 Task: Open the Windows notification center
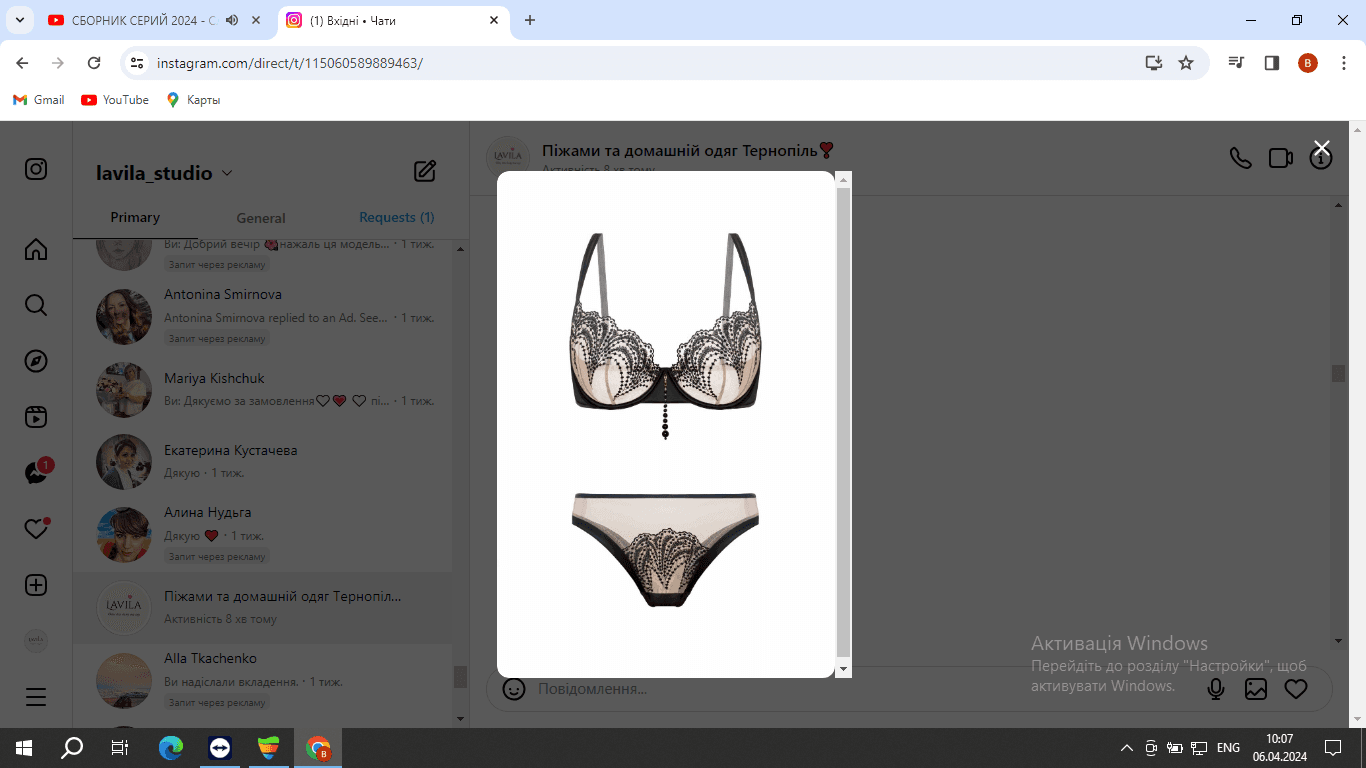click(x=1332, y=747)
